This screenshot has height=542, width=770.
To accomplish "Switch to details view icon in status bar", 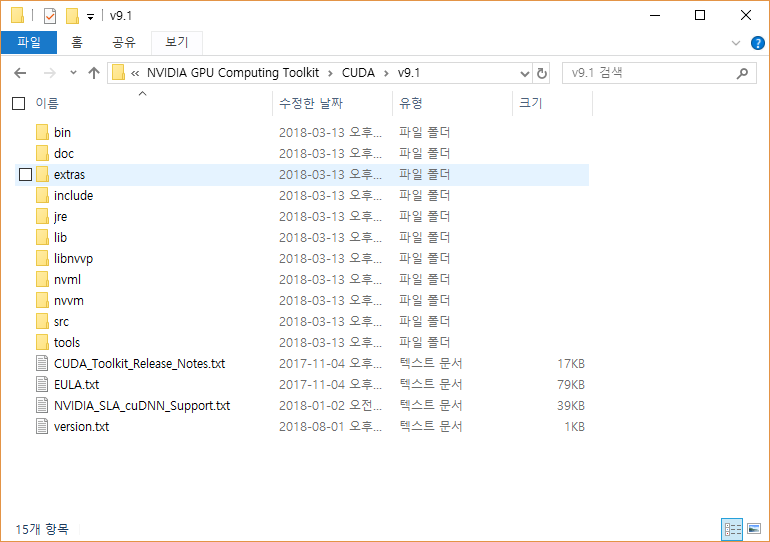I will pyautogui.click(x=731, y=528).
